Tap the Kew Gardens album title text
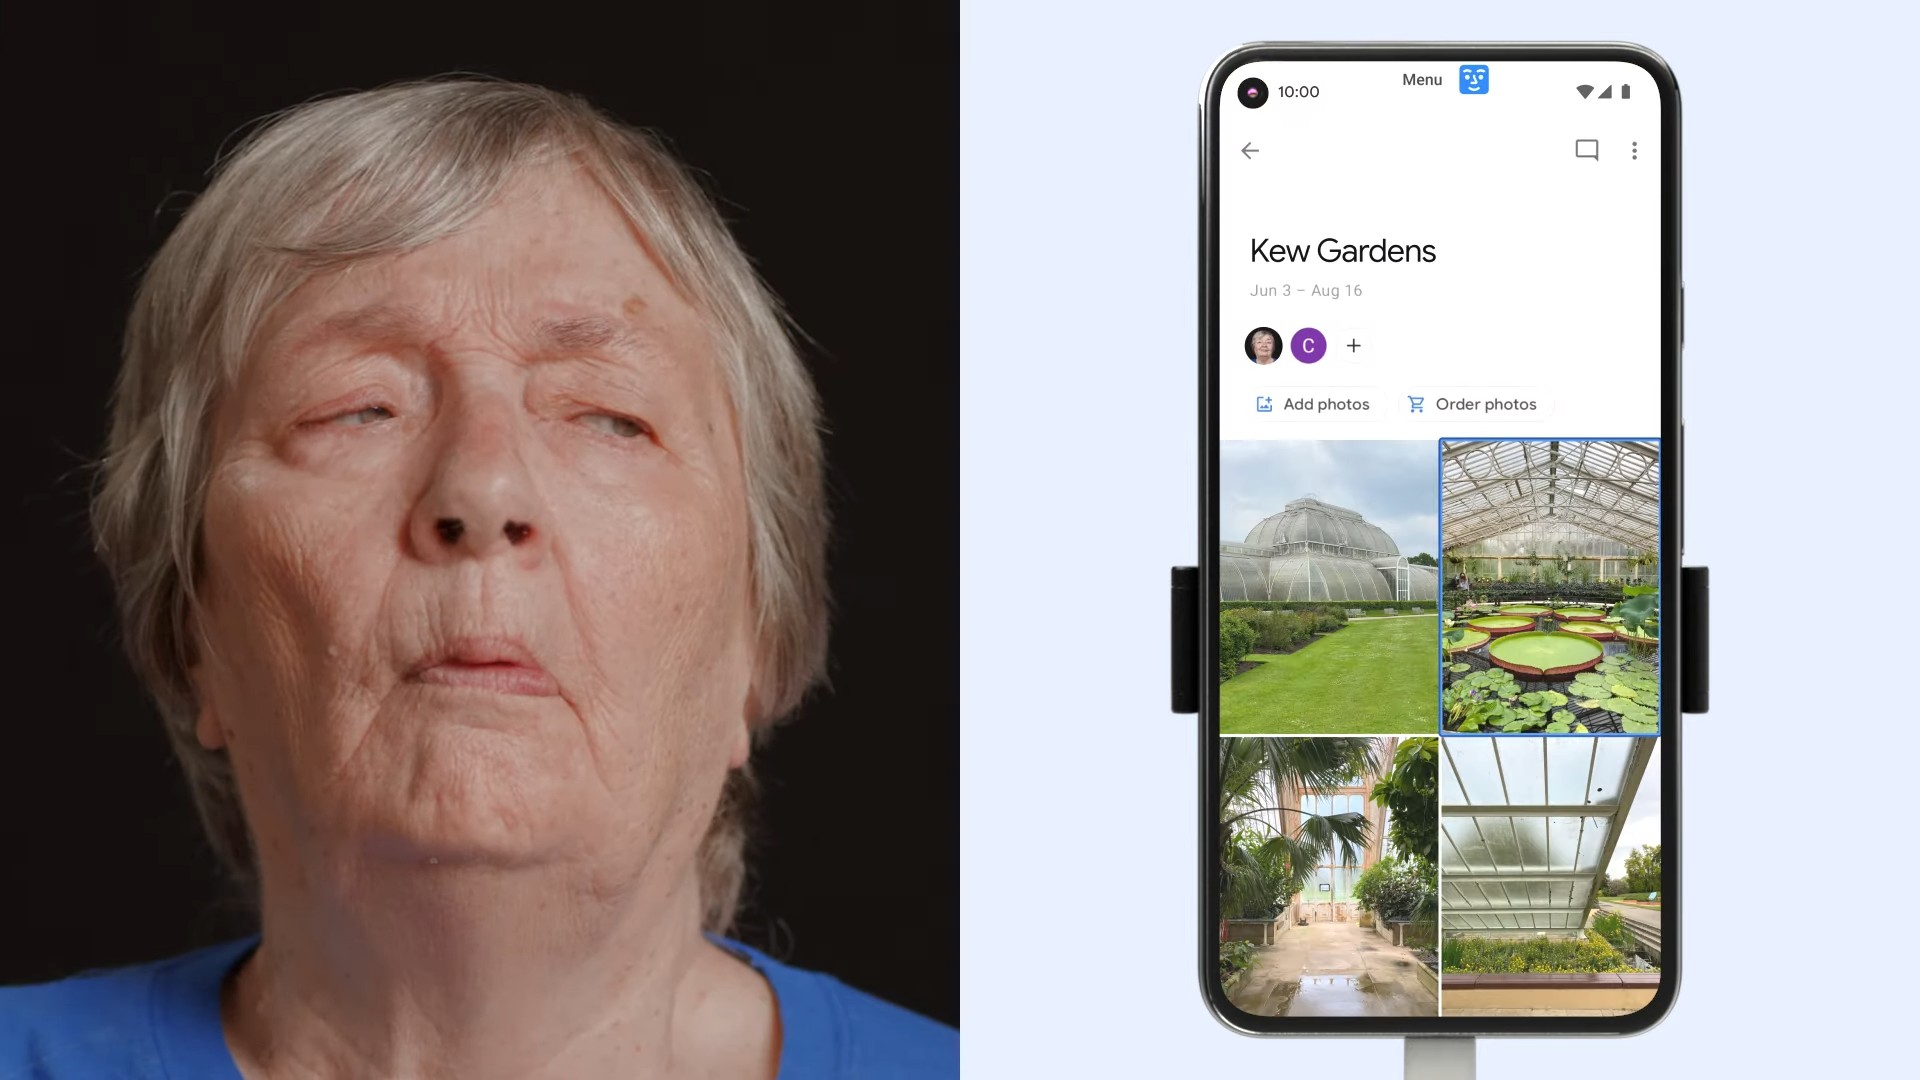This screenshot has height=1080, width=1920. [x=1341, y=251]
